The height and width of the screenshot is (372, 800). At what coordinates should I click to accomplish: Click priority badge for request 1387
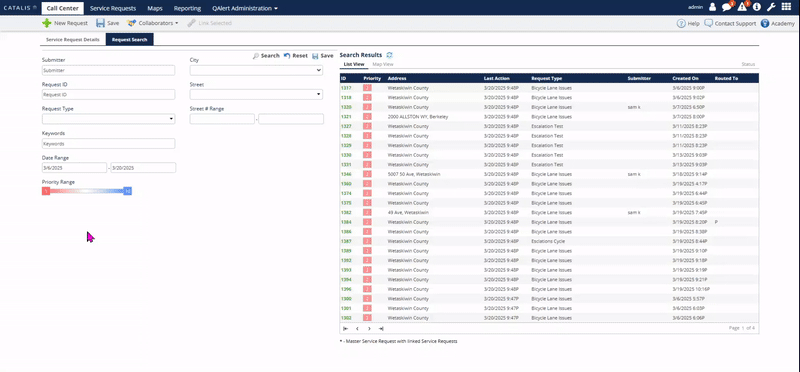(367, 241)
